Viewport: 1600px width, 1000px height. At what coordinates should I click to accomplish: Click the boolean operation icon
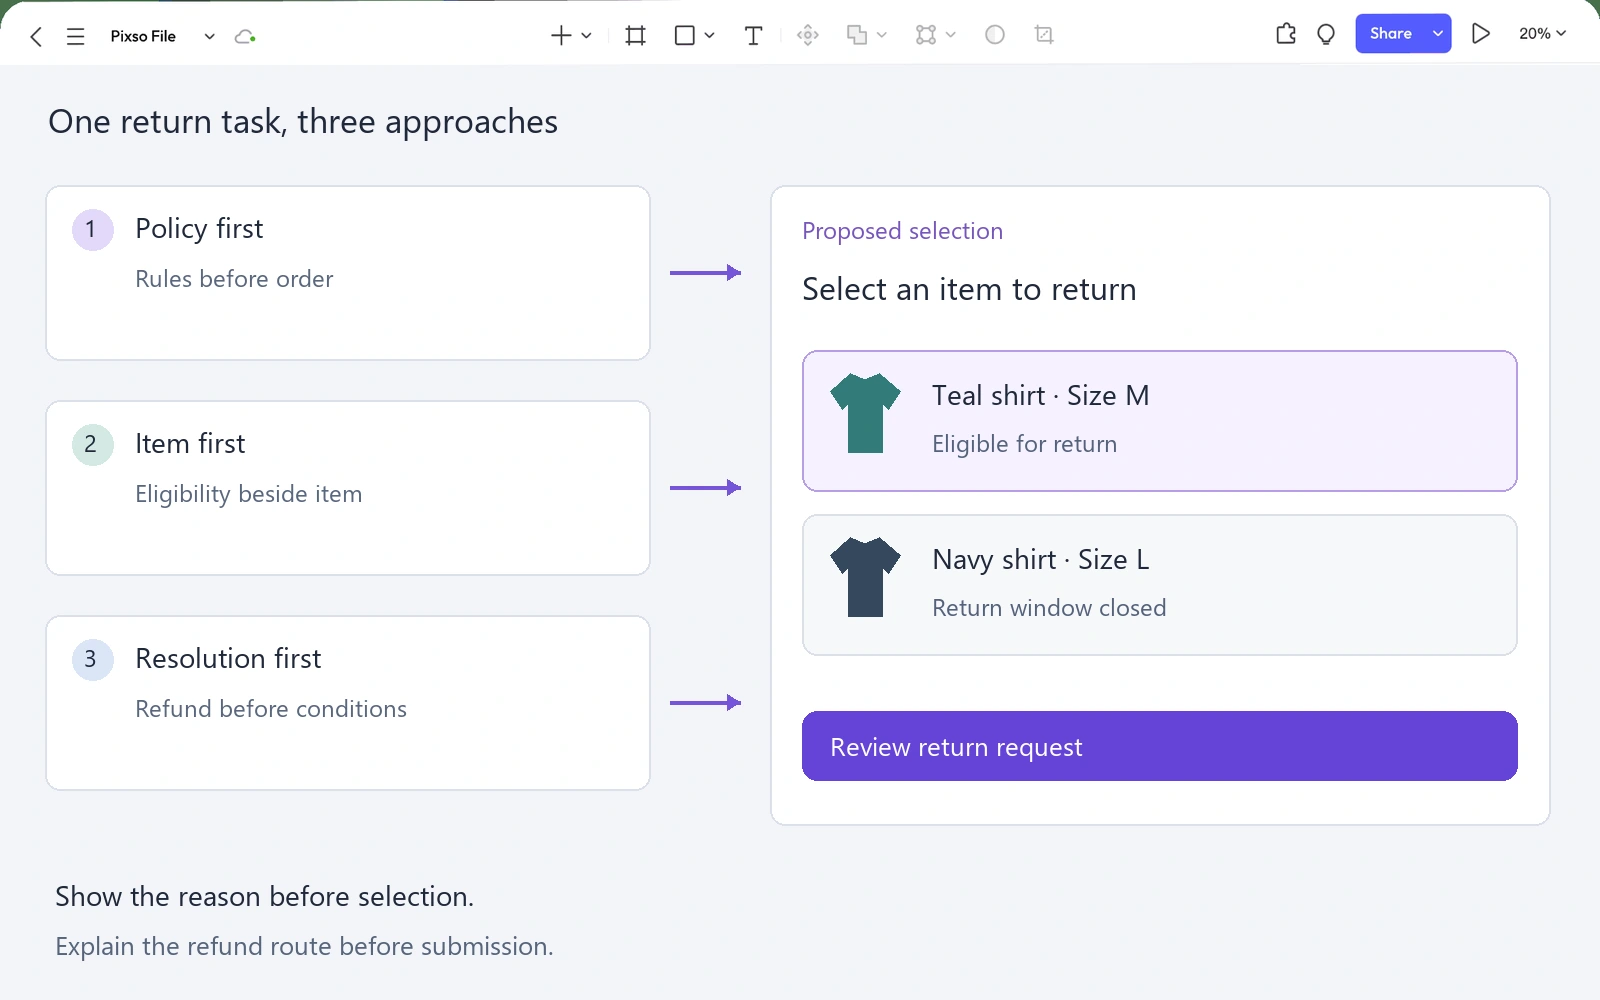[x=857, y=36]
